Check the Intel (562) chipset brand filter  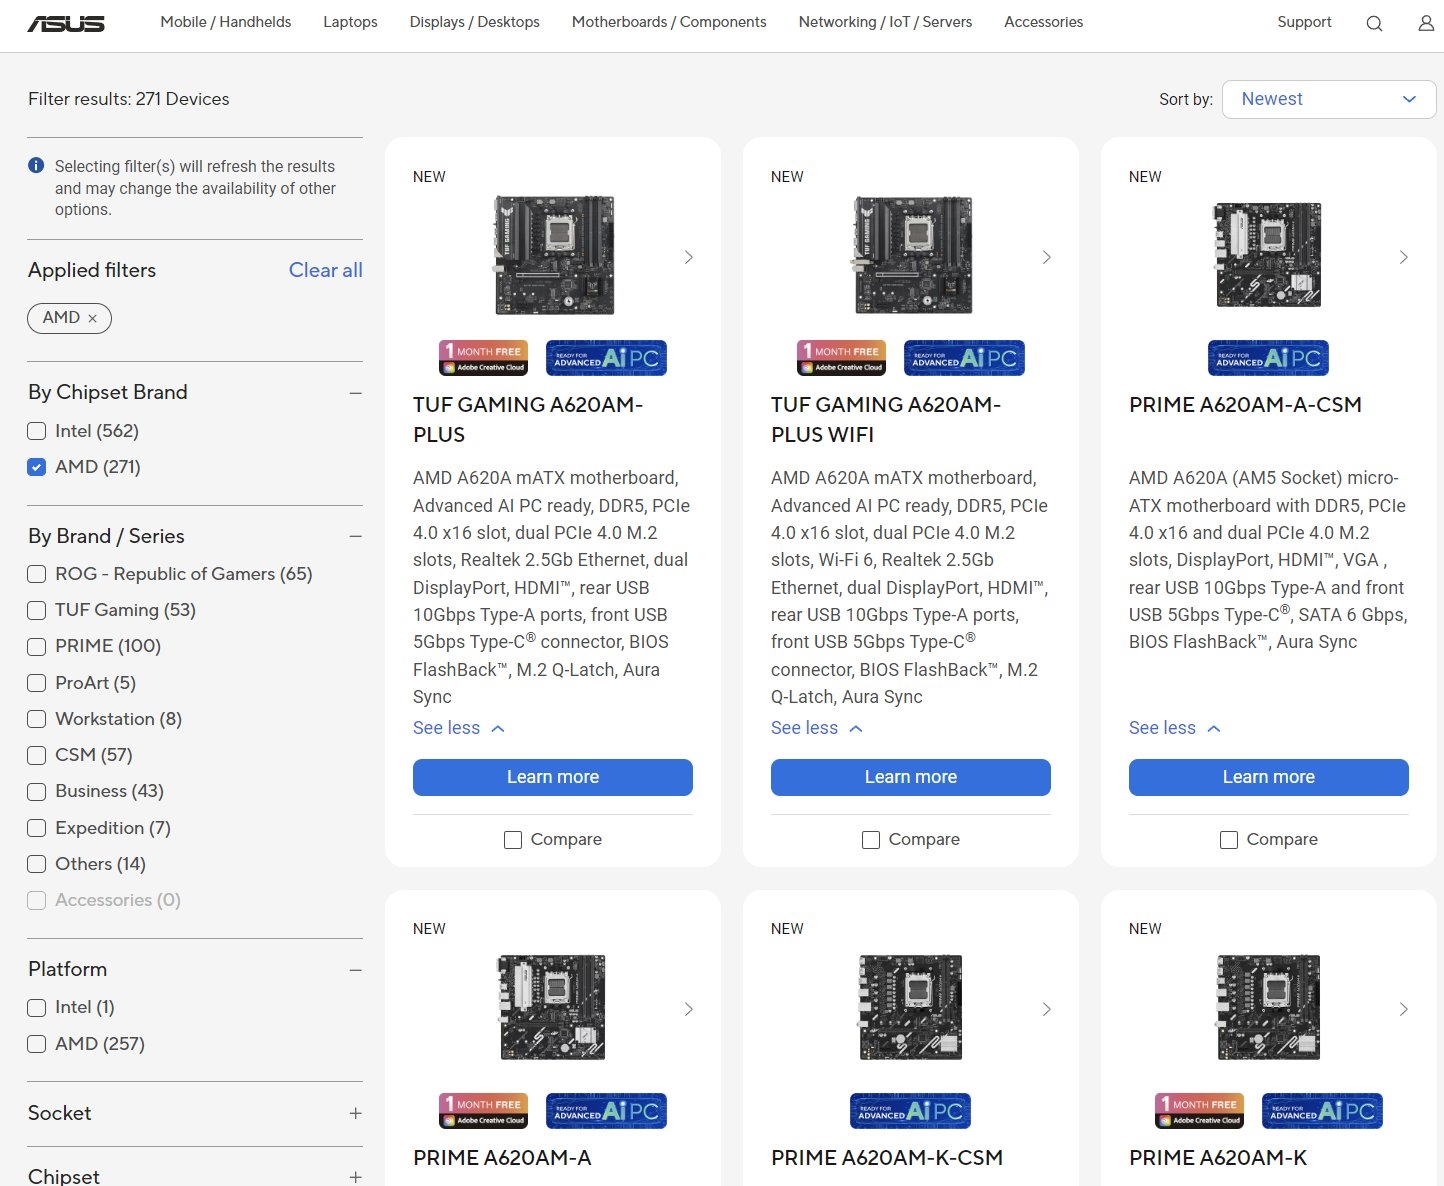click(37, 431)
